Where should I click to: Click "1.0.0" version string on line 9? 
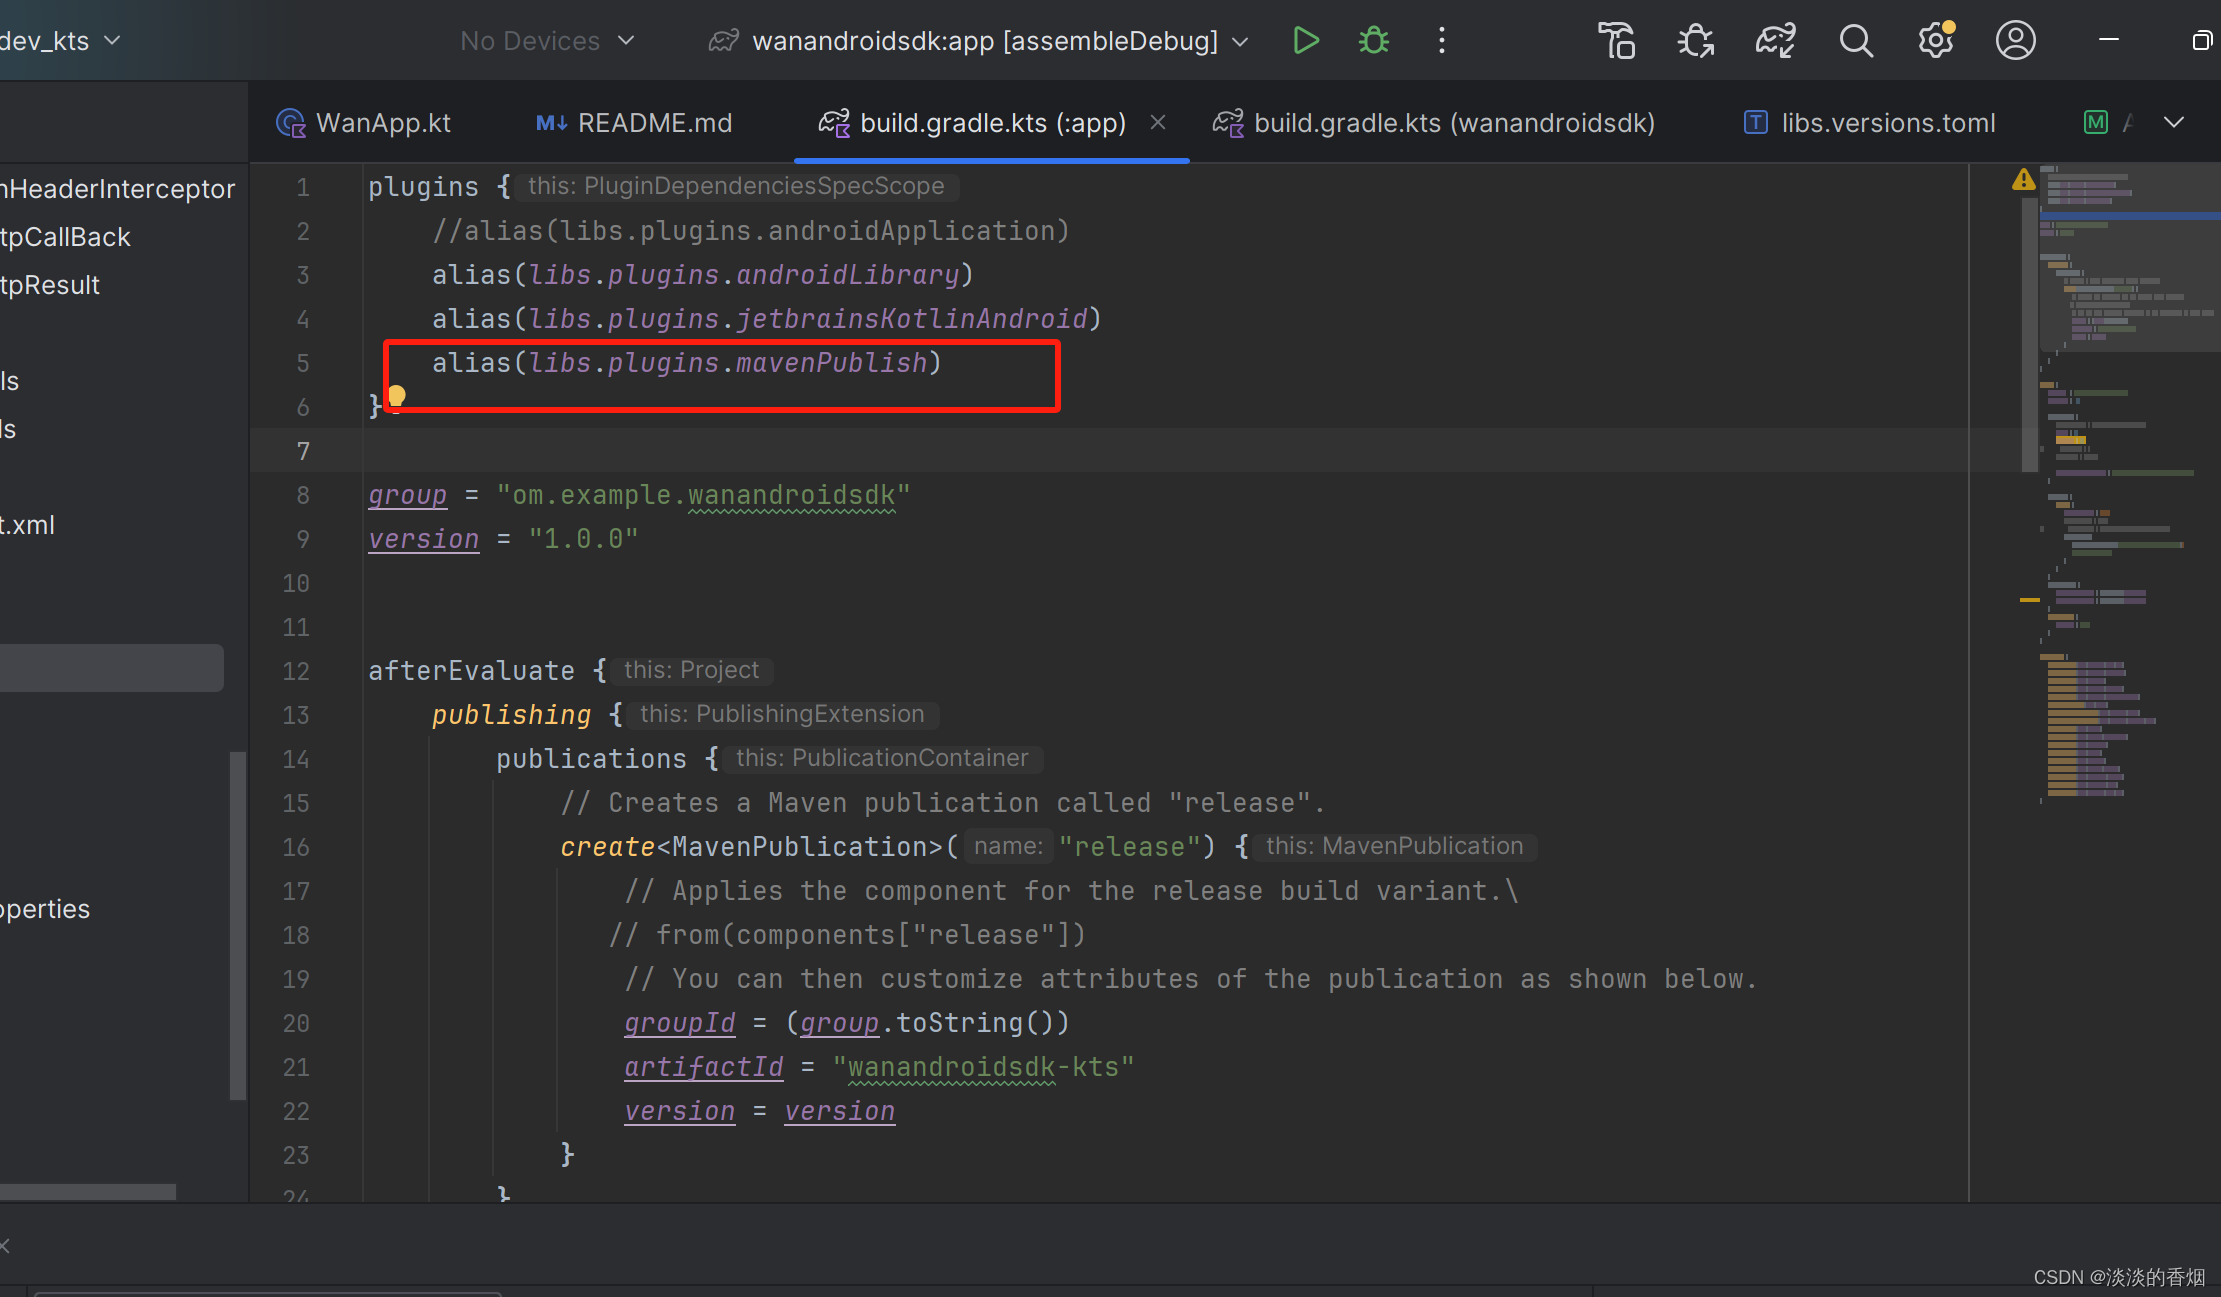tap(583, 539)
